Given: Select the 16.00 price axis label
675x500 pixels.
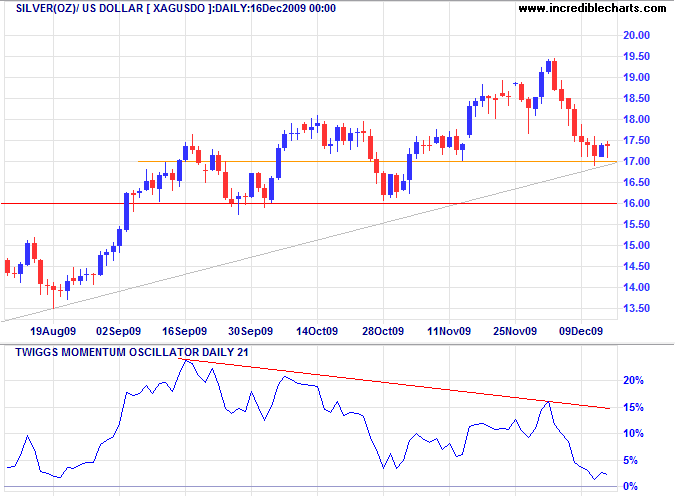Looking at the screenshot, I should point(636,203).
